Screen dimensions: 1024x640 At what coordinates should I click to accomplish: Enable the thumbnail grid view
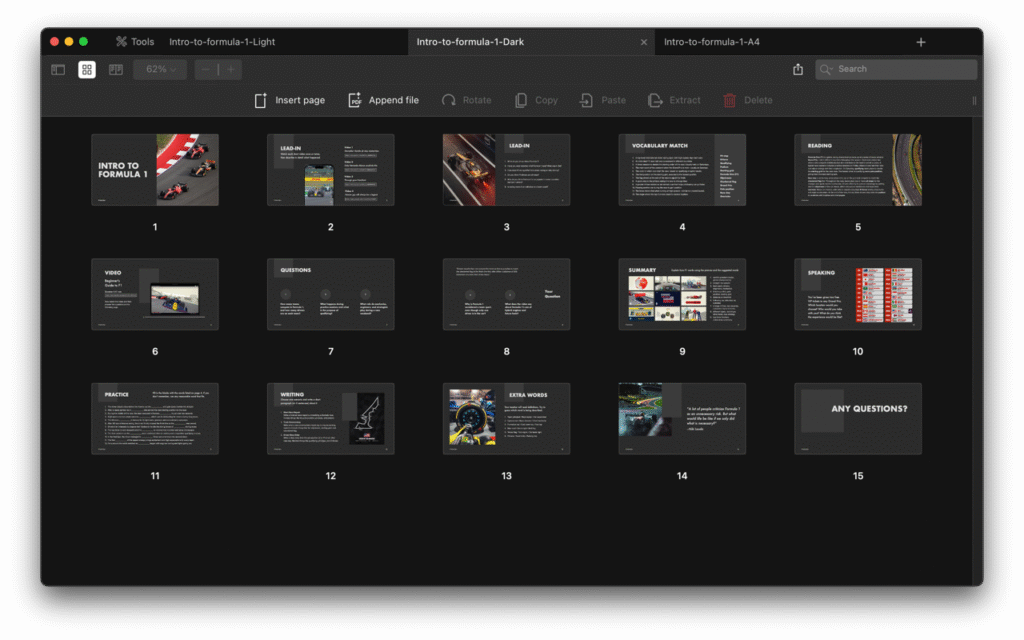[x=88, y=69]
